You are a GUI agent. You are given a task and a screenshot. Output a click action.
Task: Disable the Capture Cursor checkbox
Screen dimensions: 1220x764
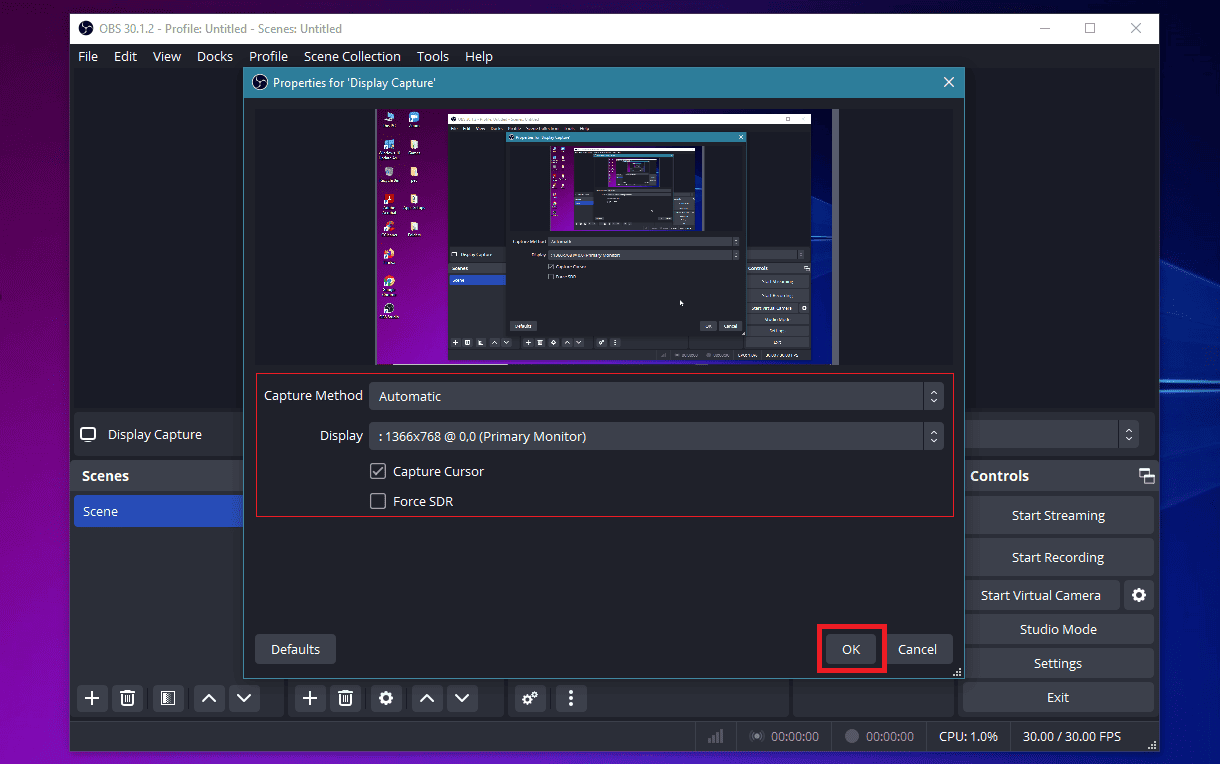click(378, 471)
